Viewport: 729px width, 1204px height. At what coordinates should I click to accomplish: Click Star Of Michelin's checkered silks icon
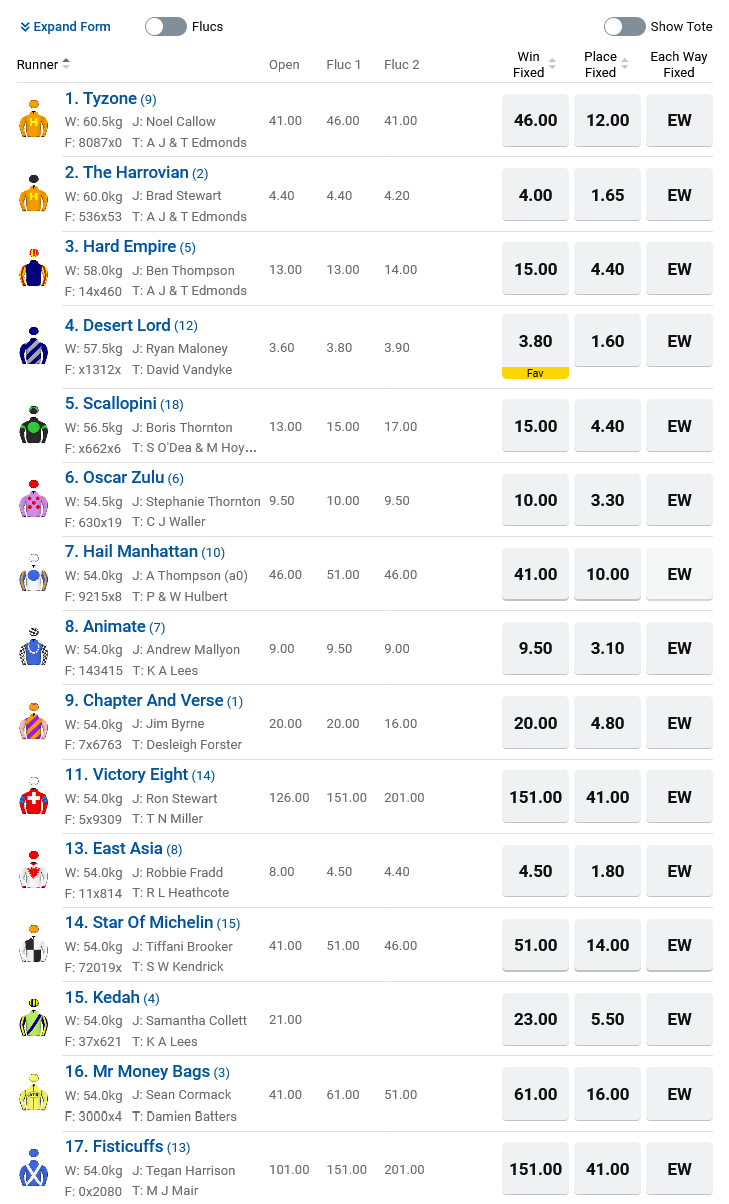click(x=34, y=945)
